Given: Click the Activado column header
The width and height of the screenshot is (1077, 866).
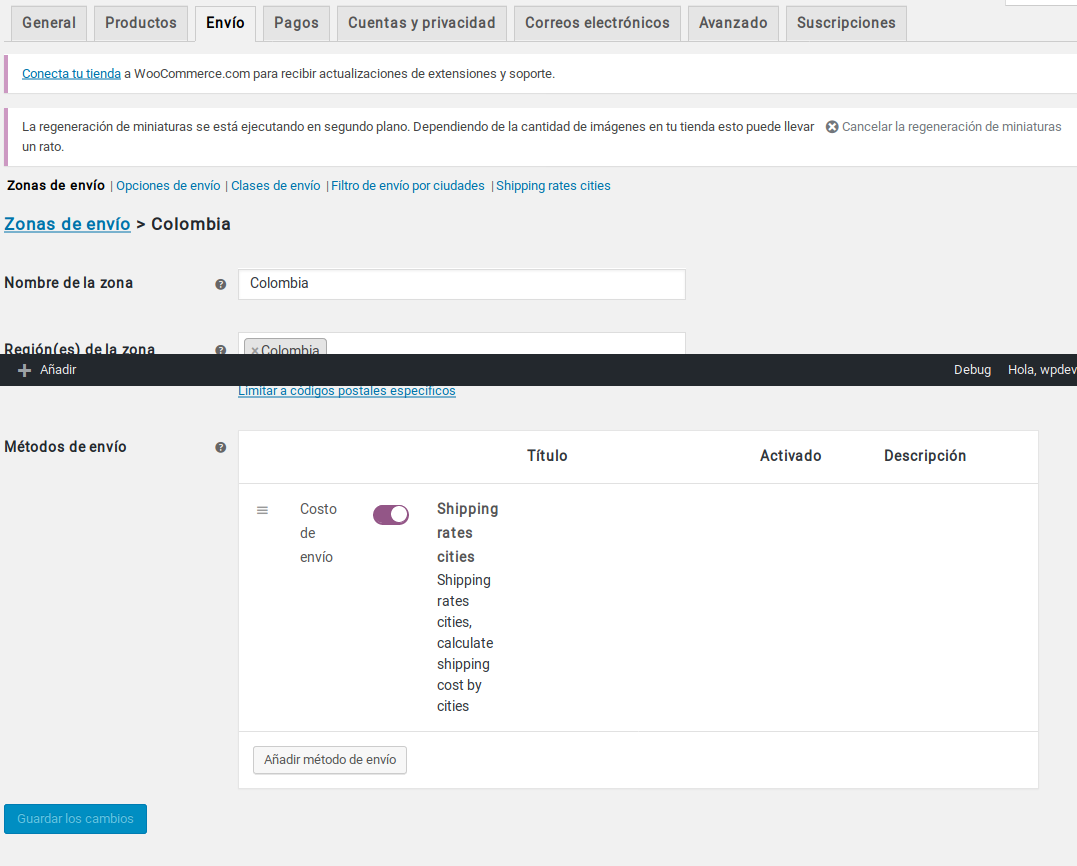Looking at the screenshot, I should [791, 456].
